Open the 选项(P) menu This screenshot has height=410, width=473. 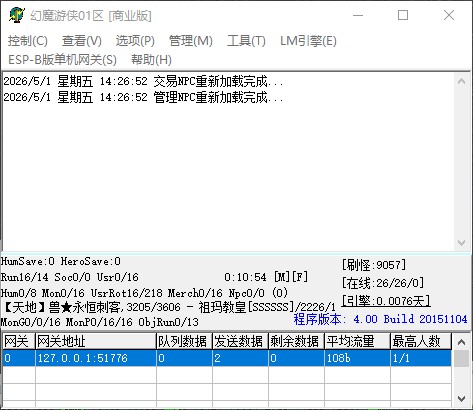tap(135, 41)
